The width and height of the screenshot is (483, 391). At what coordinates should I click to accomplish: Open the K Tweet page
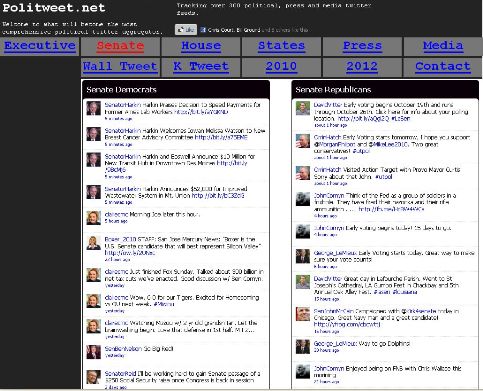(201, 66)
